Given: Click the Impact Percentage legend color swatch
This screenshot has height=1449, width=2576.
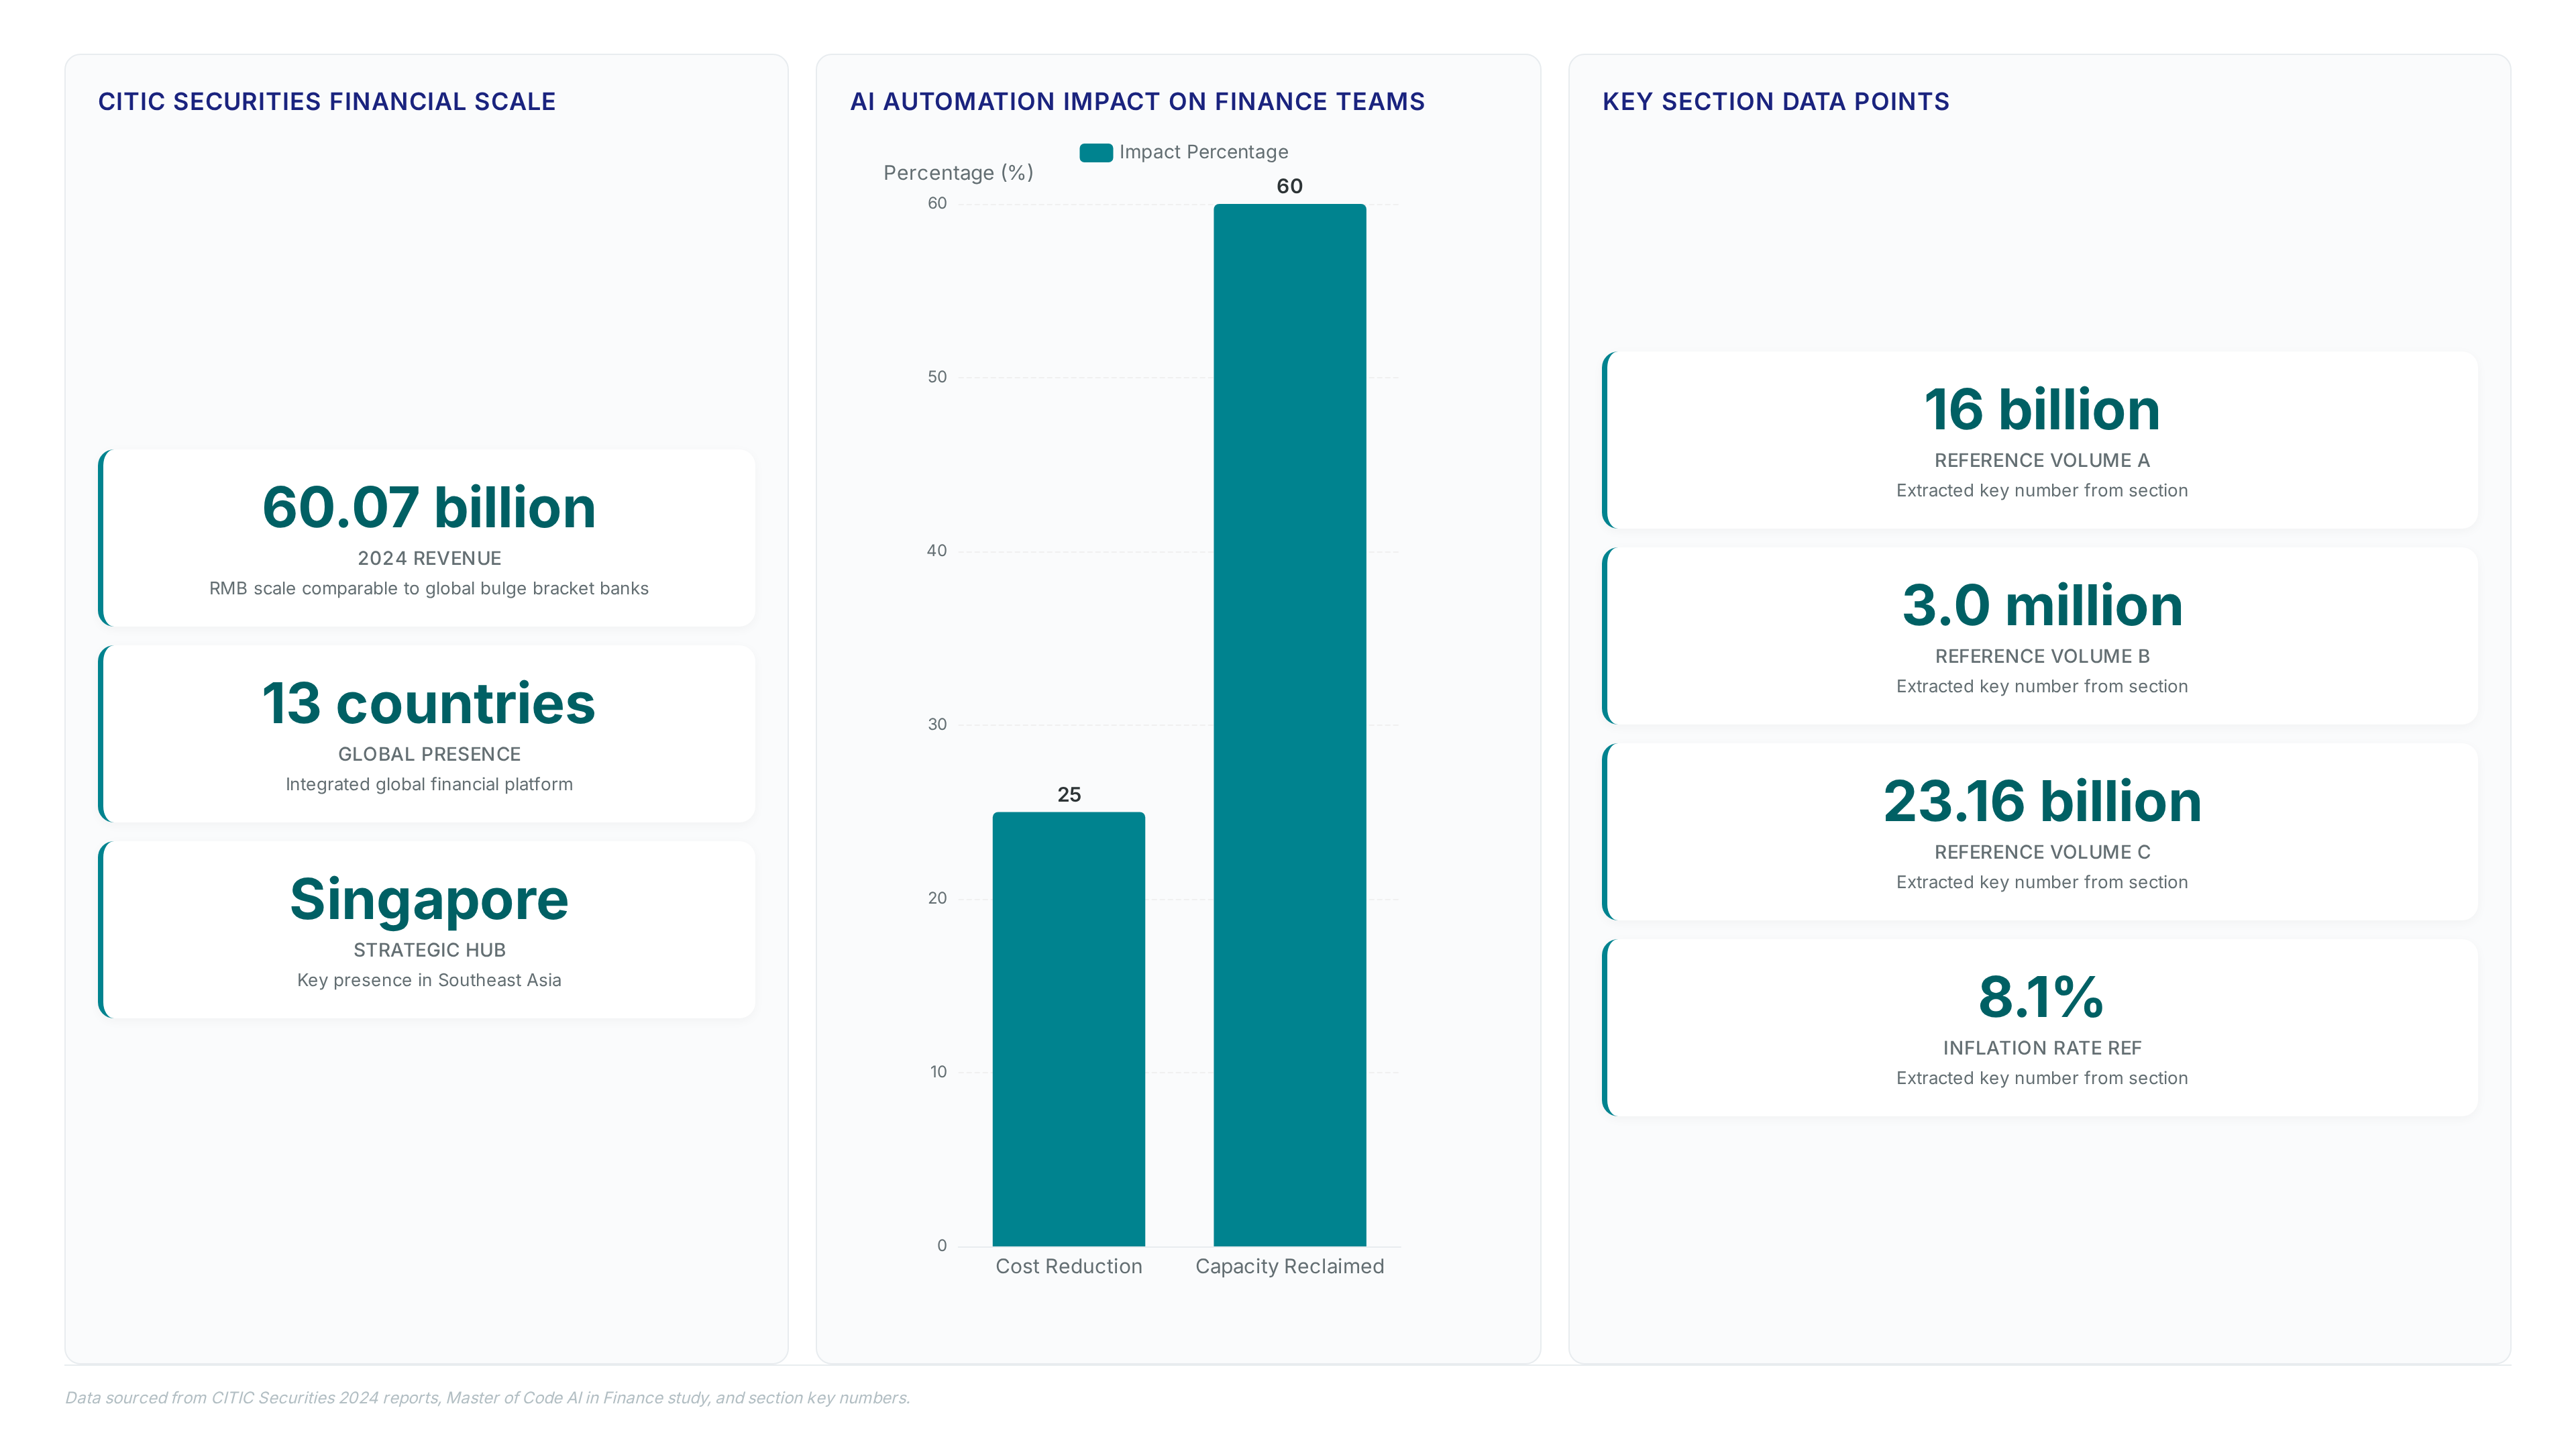Looking at the screenshot, I should (1096, 152).
